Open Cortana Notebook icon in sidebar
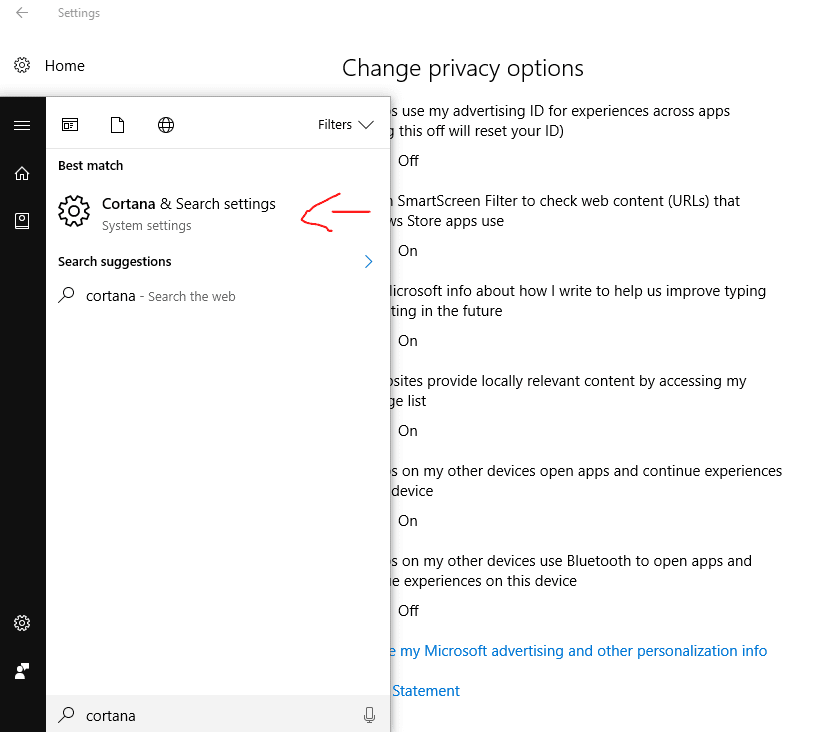 click(x=22, y=220)
